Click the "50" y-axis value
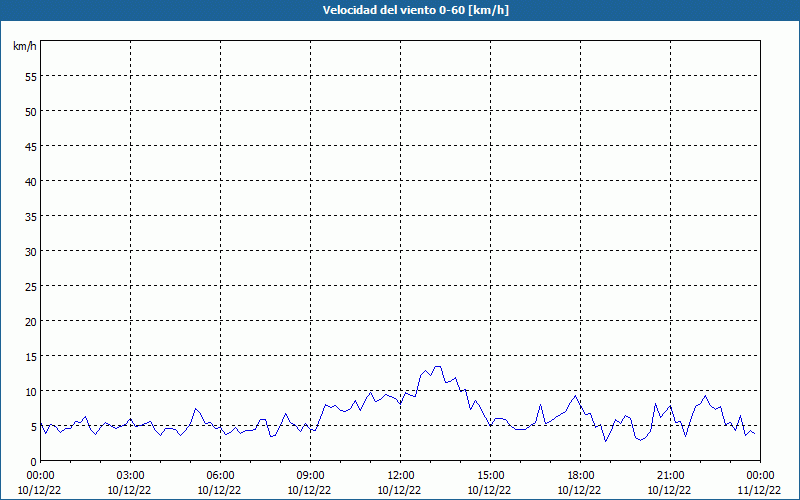This screenshot has width=800, height=500. click(31, 112)
